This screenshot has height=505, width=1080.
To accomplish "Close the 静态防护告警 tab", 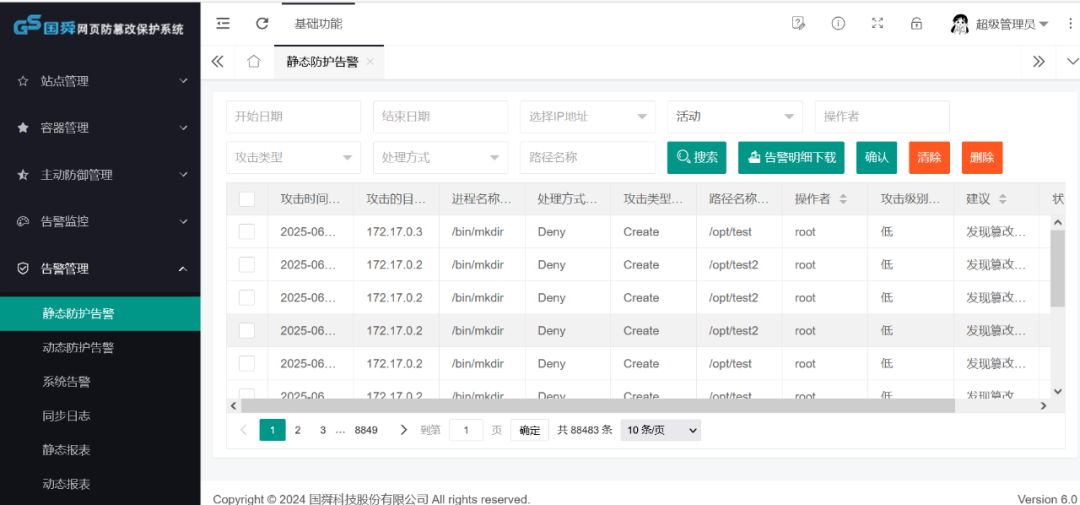I will (x=370, y=62).
